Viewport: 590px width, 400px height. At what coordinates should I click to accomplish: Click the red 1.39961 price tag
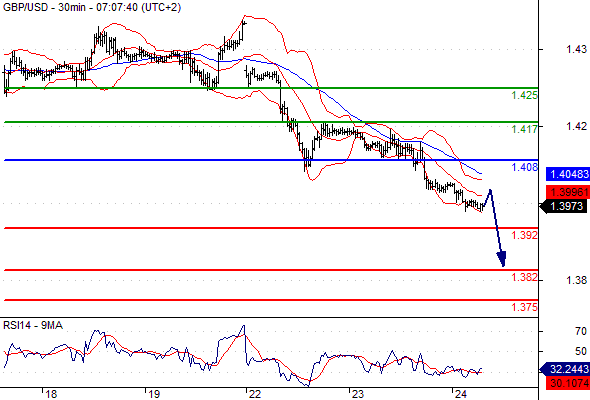[x=568, y=192]
